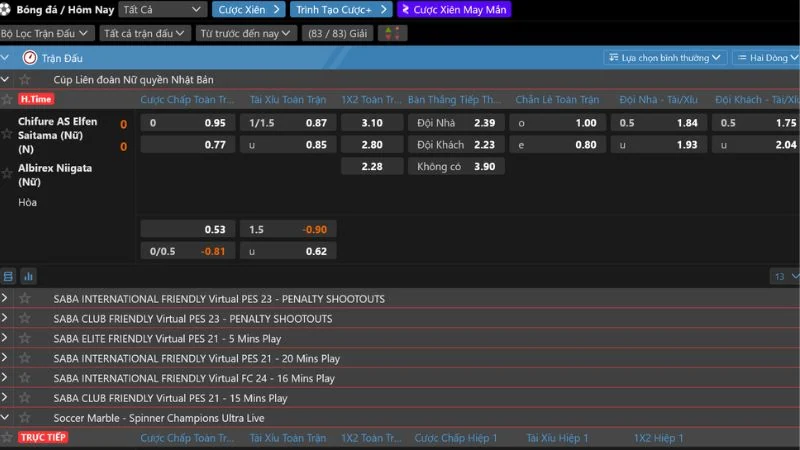Viewport: 800px width, 450px height.
Task: Open the Tất Cả dropdown
Action: (162, 9)
